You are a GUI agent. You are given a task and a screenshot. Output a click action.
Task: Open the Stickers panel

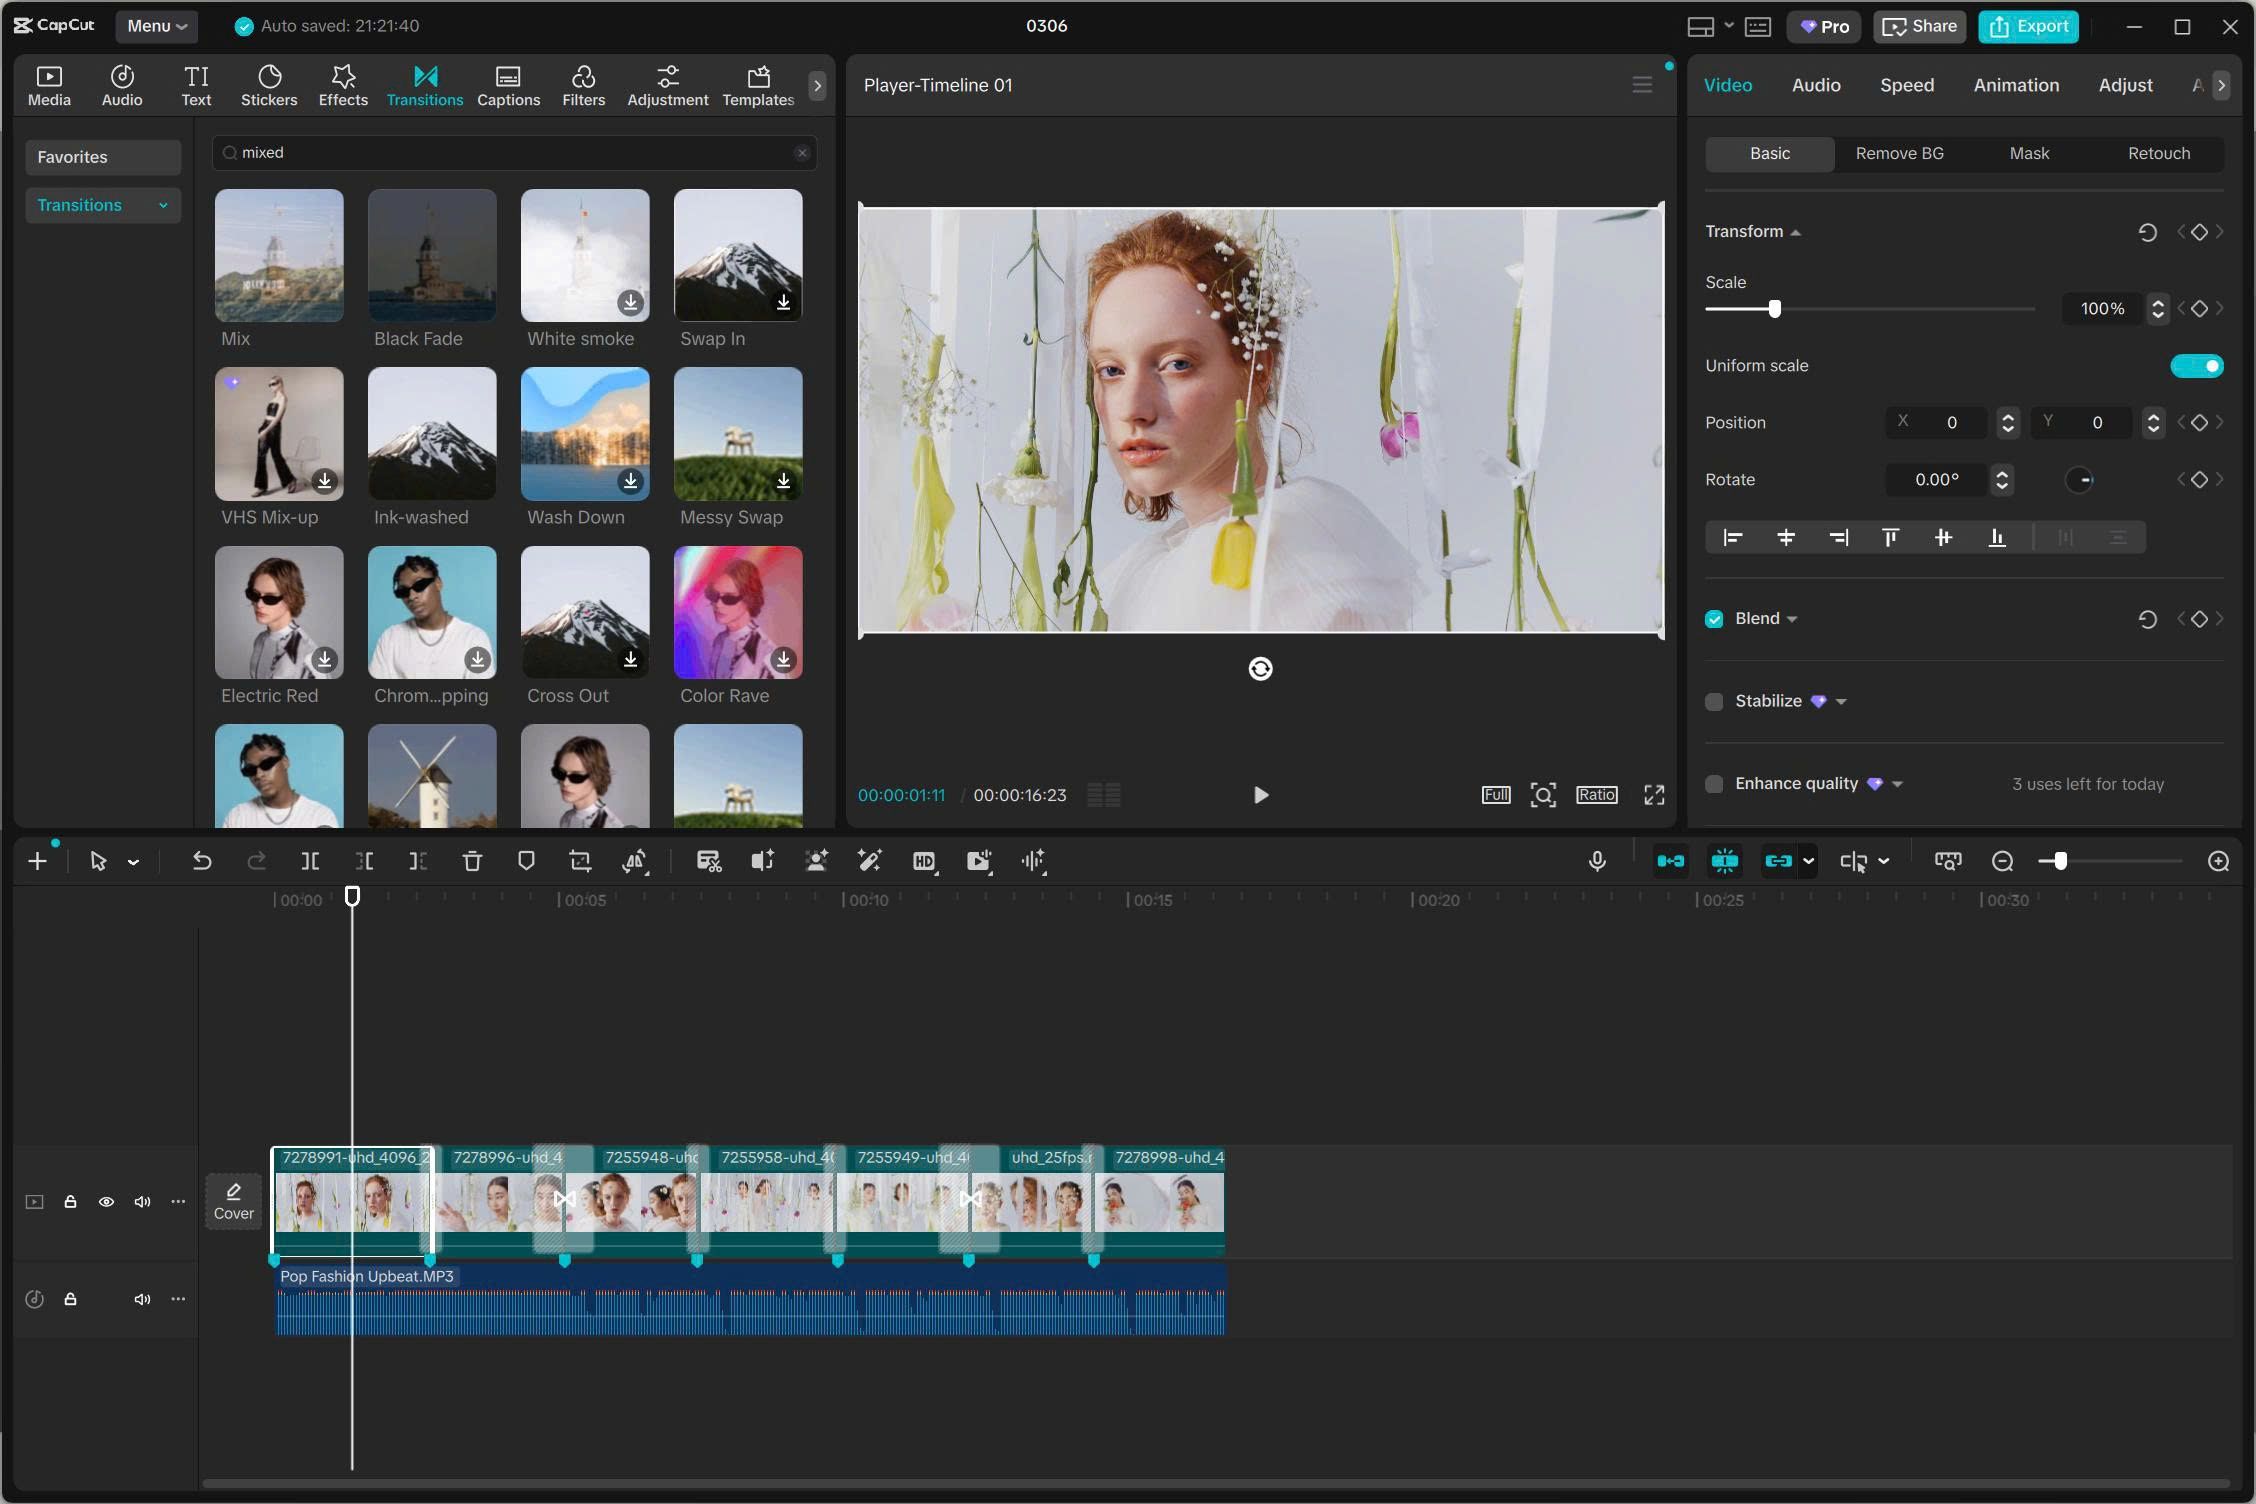(x=269, y=85)
